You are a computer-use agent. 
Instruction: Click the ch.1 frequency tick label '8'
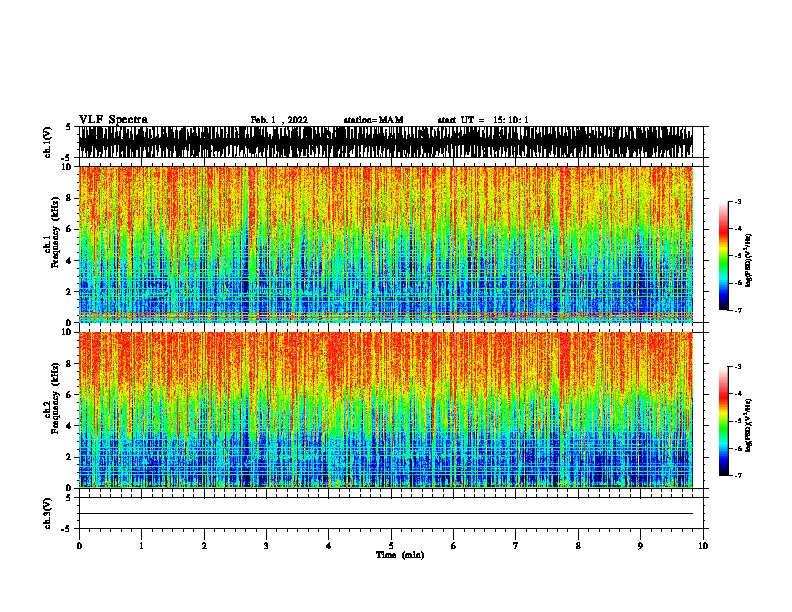(x=70, y=198)
